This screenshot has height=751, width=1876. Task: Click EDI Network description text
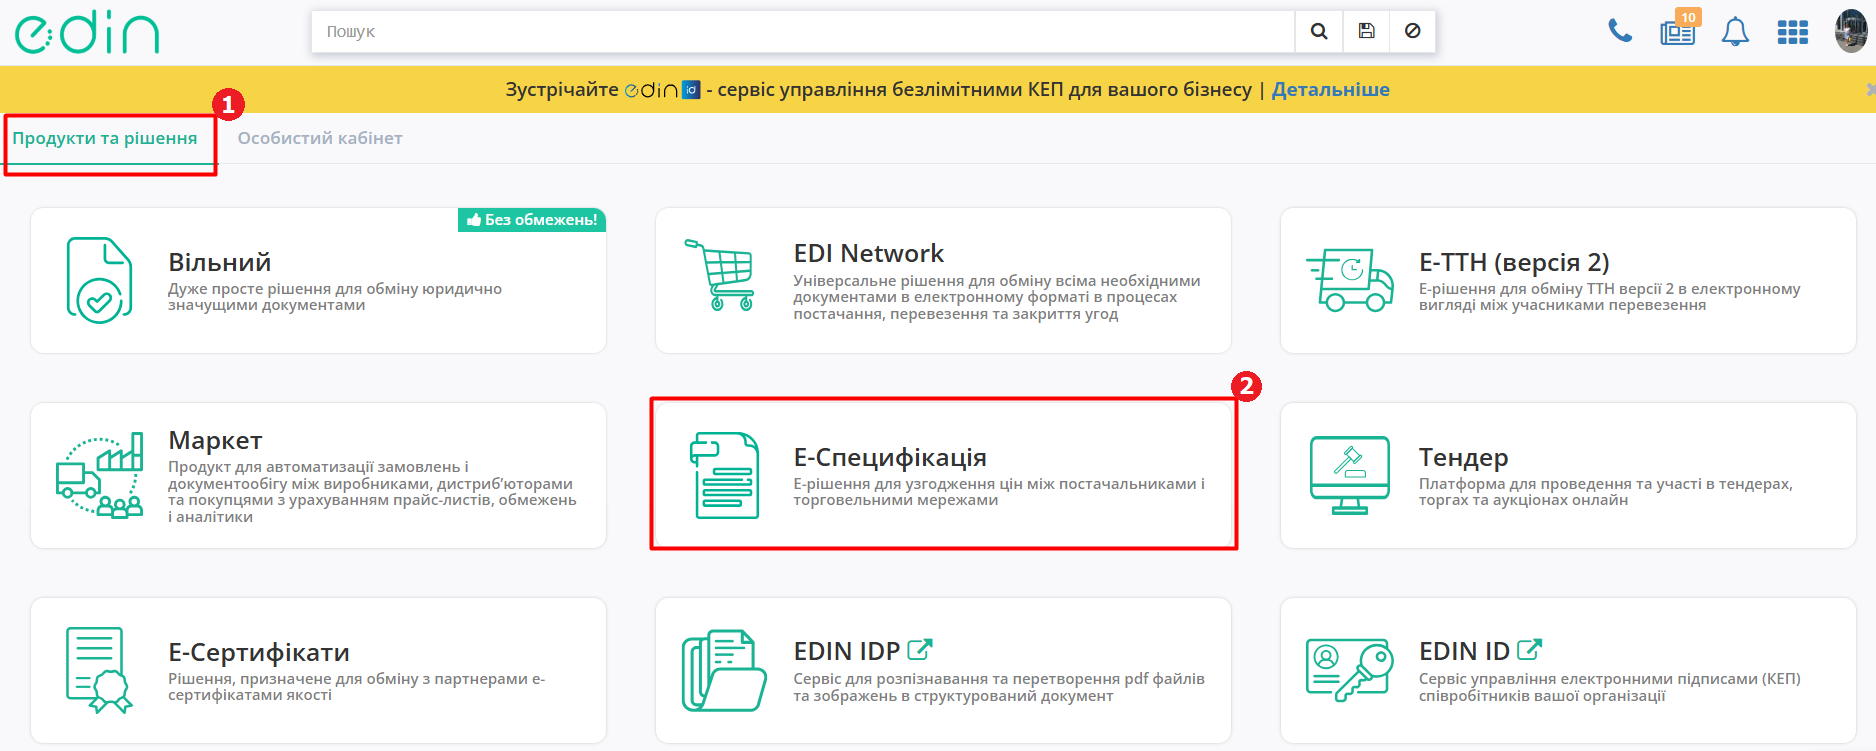997,297
